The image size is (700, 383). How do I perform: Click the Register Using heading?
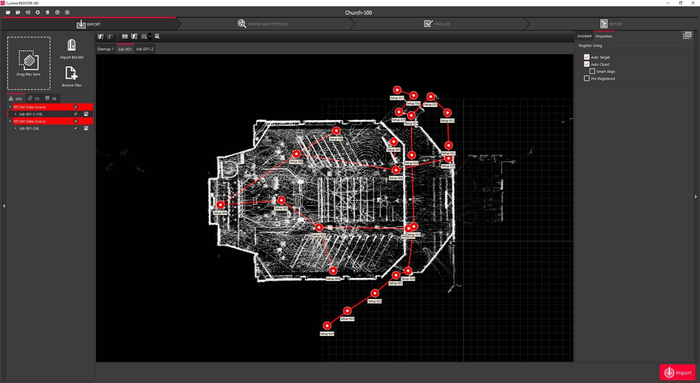click(x=590, y=46)
